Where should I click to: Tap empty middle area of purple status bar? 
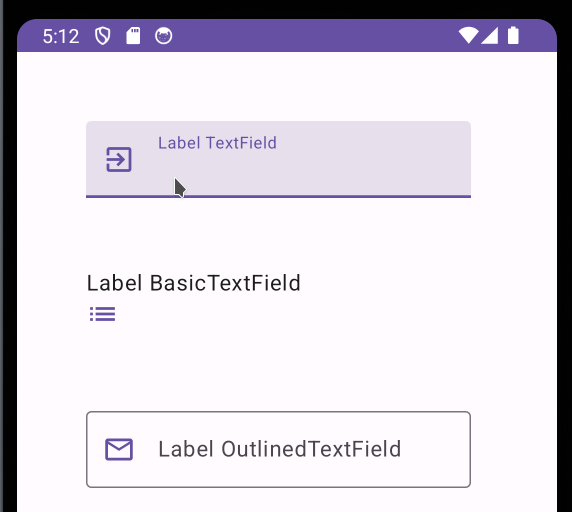(x=314, y=36)
